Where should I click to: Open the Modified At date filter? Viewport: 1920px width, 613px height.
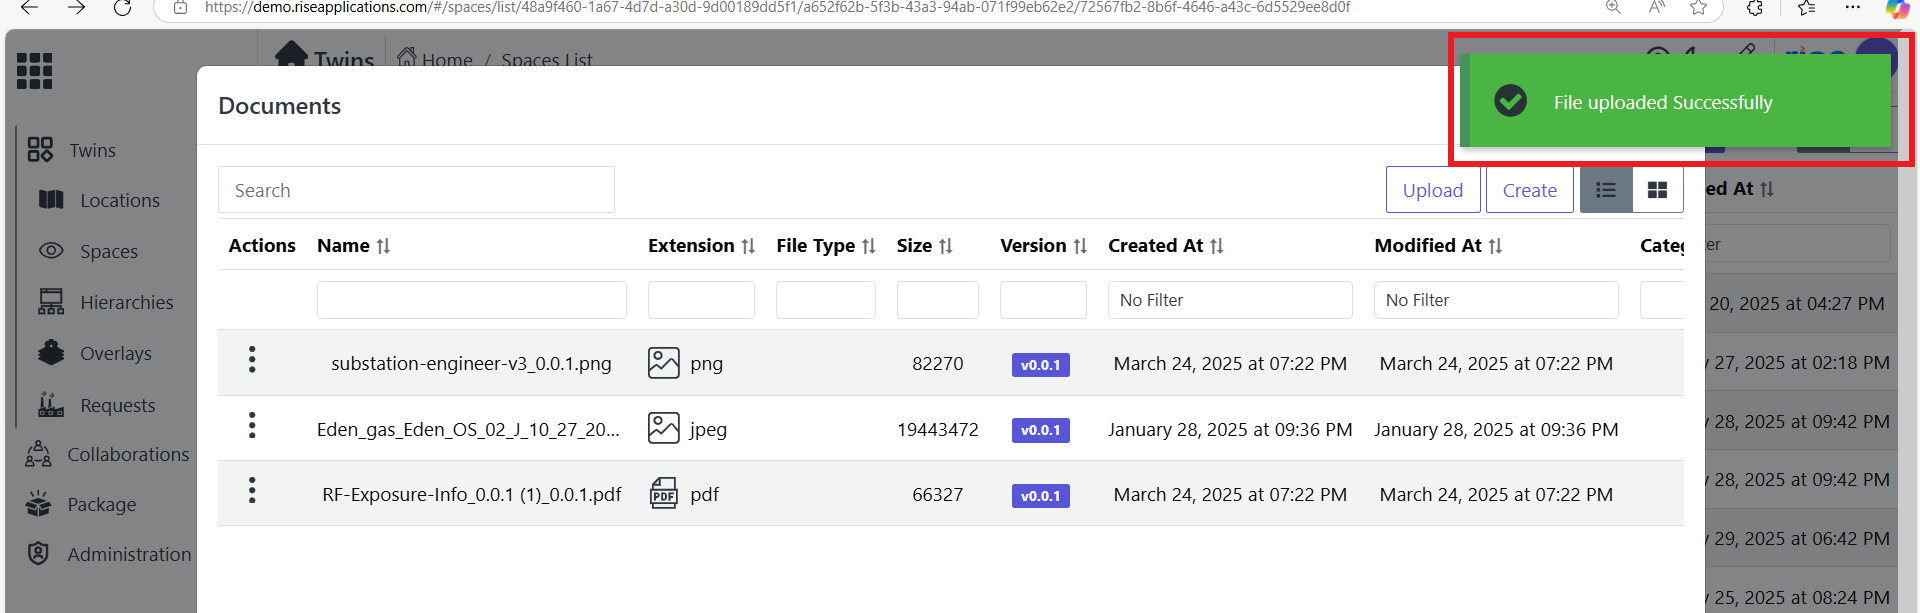1496,300
